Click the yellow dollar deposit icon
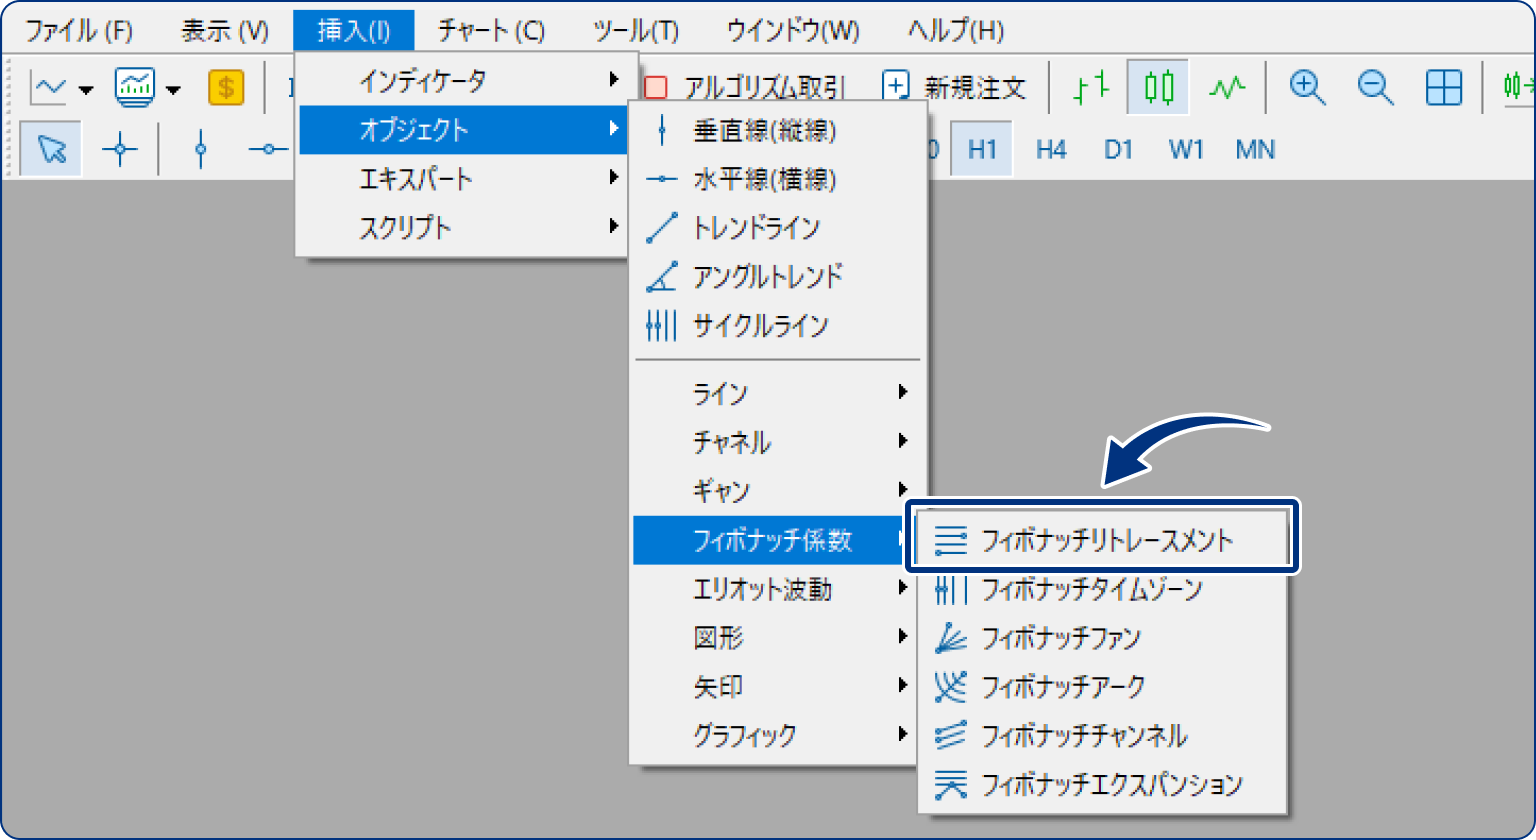 [x=225, y=88]
